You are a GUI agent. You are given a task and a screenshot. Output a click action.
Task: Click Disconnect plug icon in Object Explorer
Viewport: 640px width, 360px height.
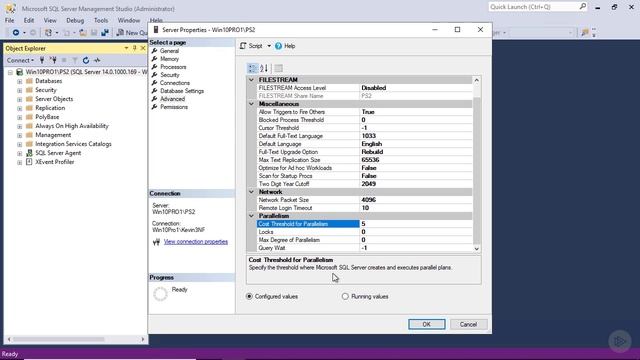coord(53,60)
